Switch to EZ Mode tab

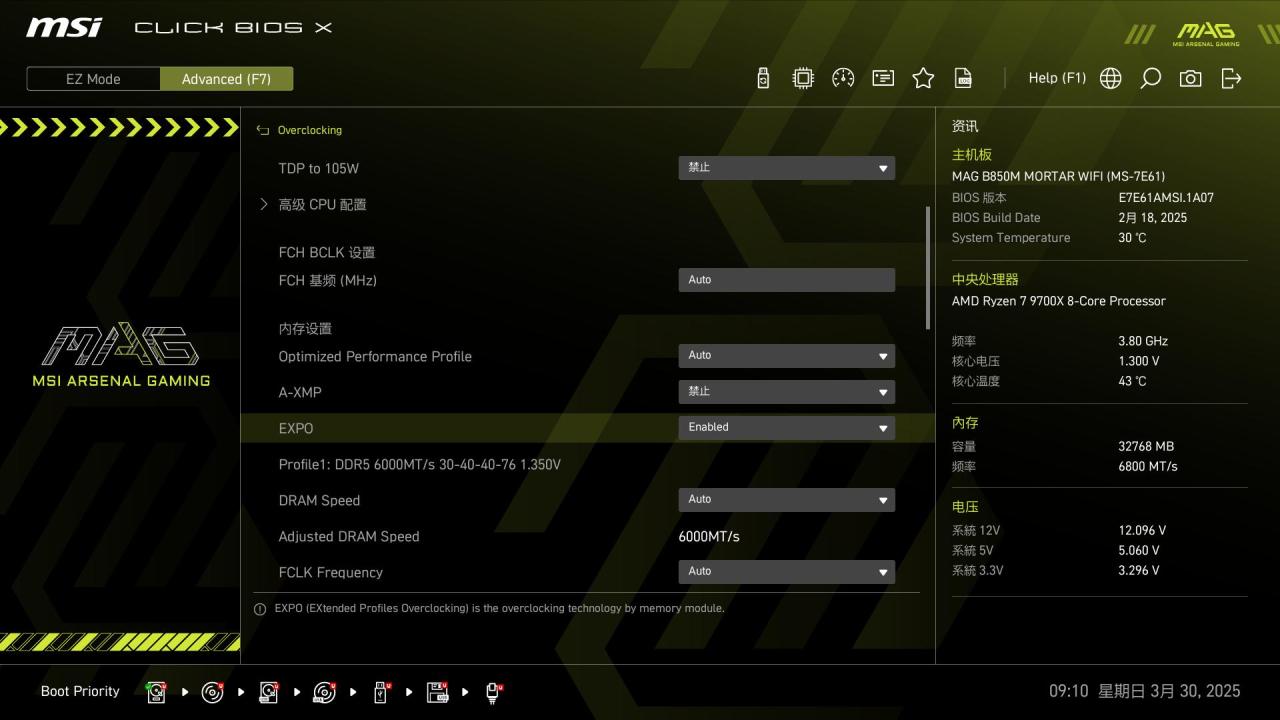point(93,79)
